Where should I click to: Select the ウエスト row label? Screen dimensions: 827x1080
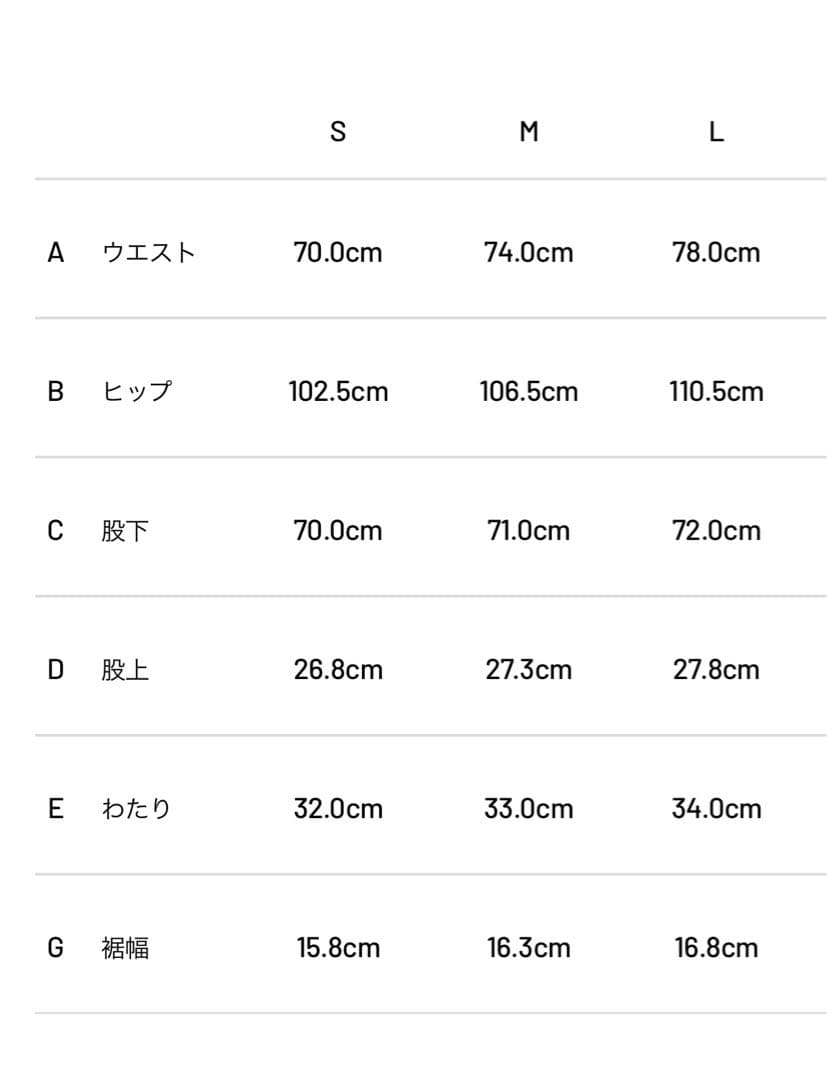click(148, 252)
